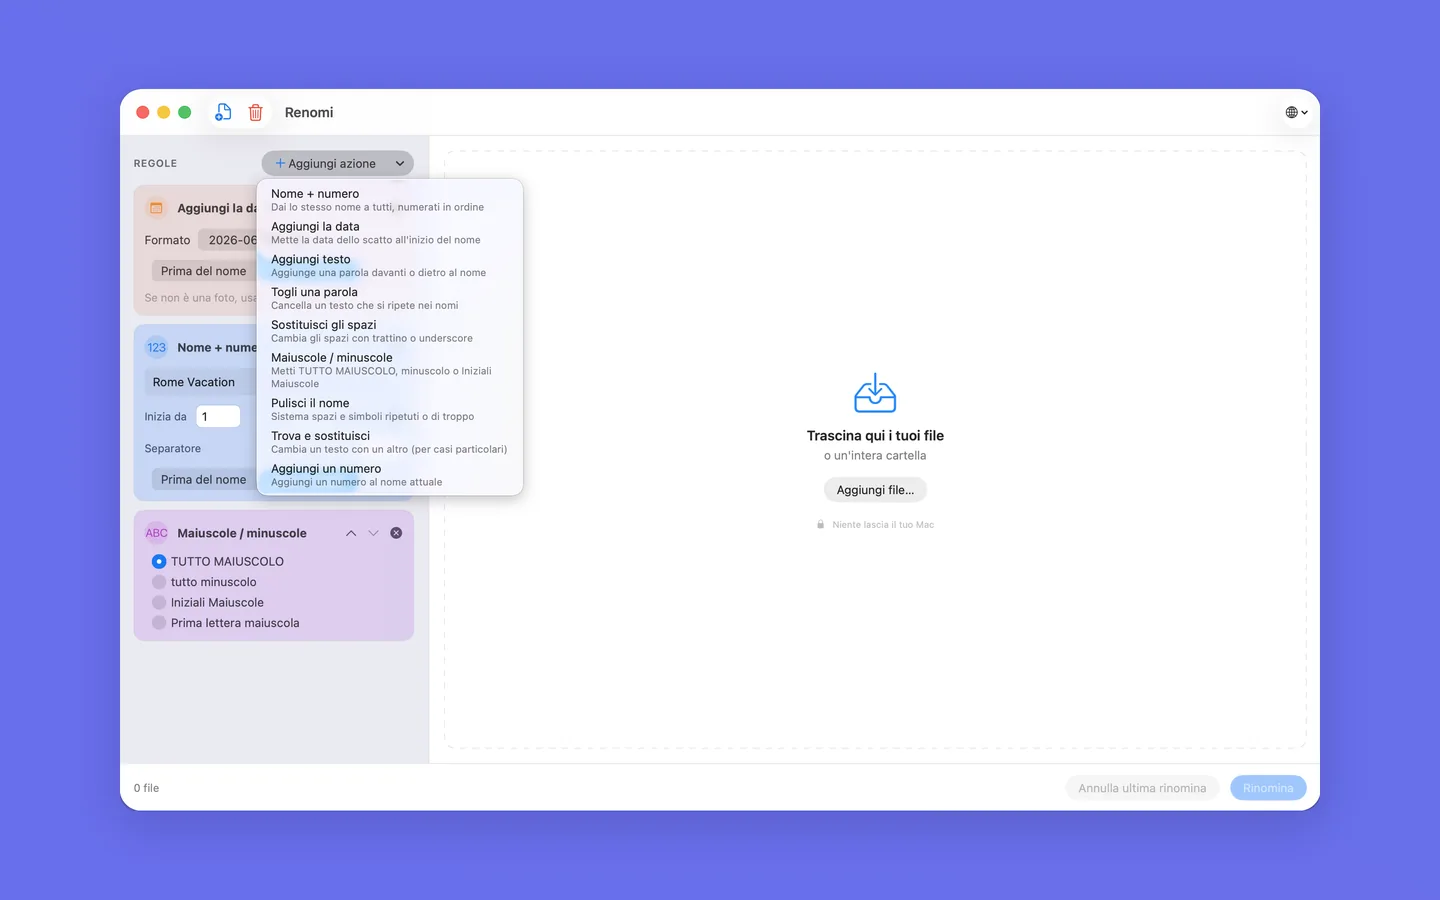Image resolution: width=1440 pixels, height=900 pixels.
Task: Click the Inizia da number field
Action: point(218,416)
